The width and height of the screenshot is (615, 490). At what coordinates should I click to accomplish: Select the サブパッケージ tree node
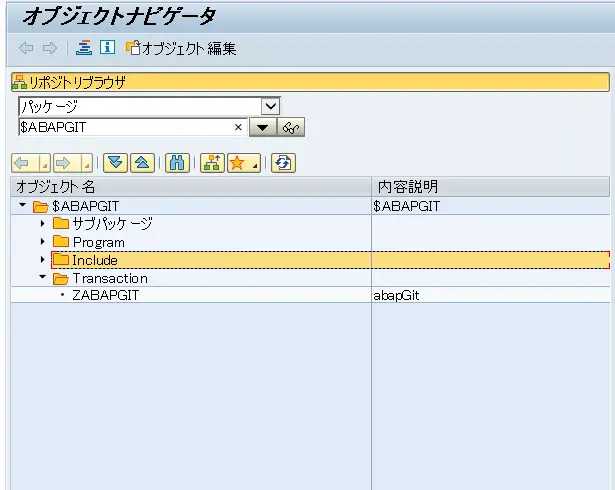point(113,224)
